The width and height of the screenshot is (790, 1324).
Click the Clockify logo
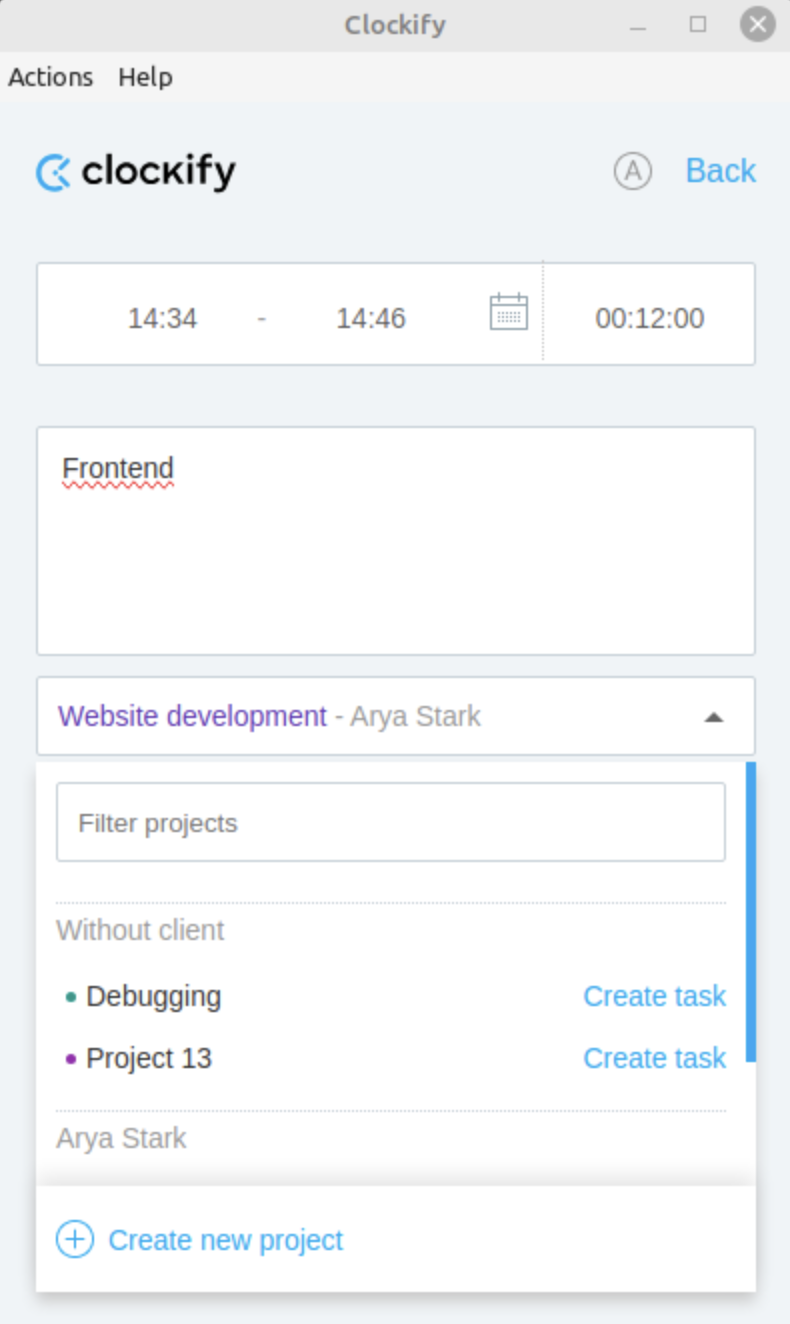pos(135,170)
